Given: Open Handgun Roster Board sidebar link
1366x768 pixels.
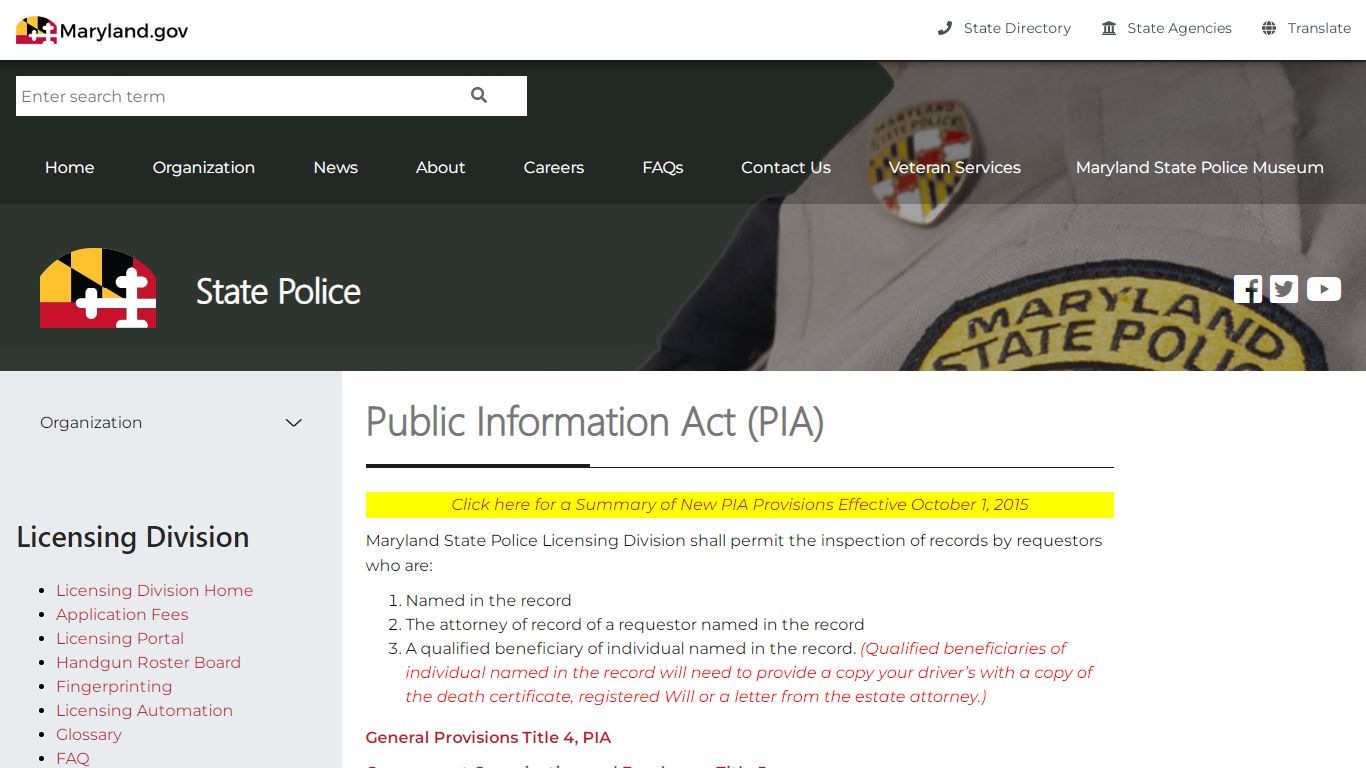Looking at the screenshot, I should [148, 662].
